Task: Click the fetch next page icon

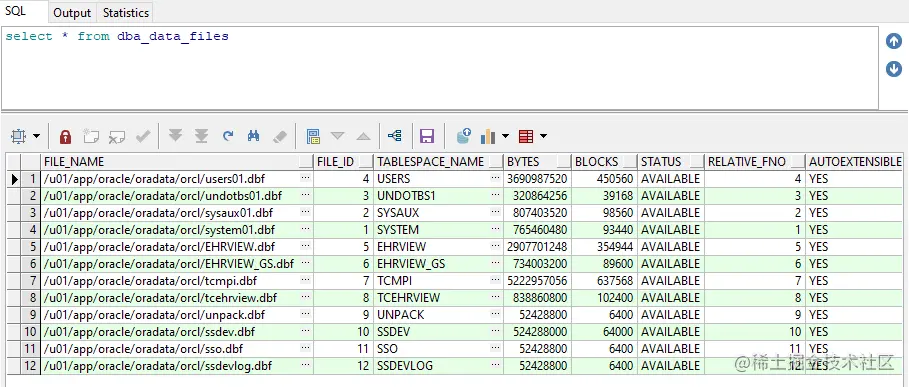Action: [175, 136]
